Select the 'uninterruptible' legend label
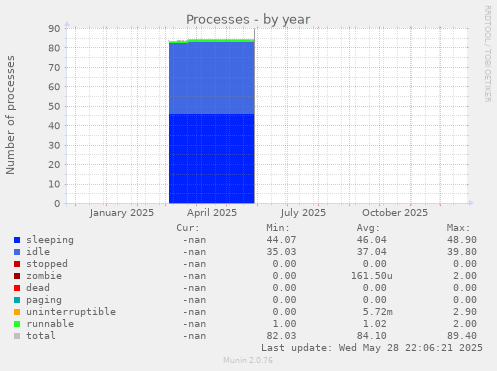This screenshot has height=371, width=497. [71, 312]
